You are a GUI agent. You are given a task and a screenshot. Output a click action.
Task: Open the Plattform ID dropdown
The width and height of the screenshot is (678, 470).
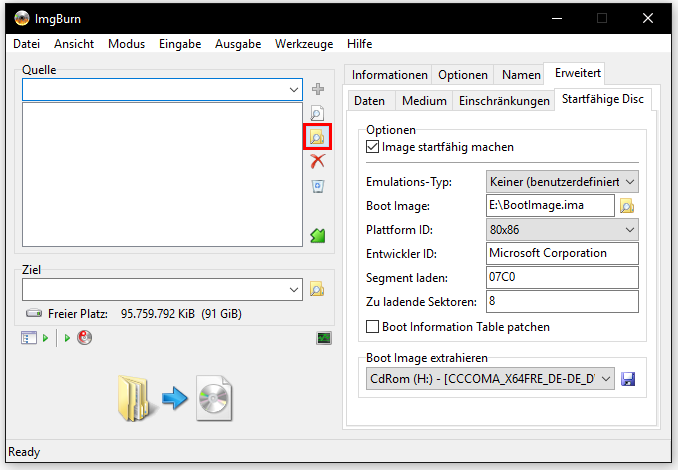[562, 230]
